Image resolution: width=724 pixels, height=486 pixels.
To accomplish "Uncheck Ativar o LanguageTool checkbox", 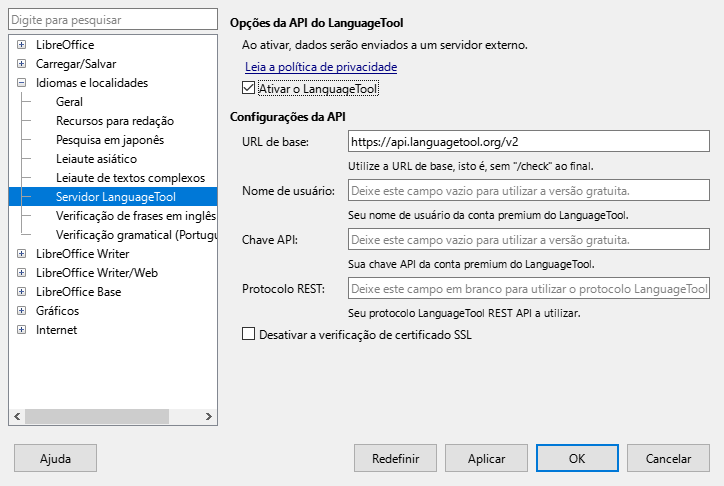I will [248, 88].
